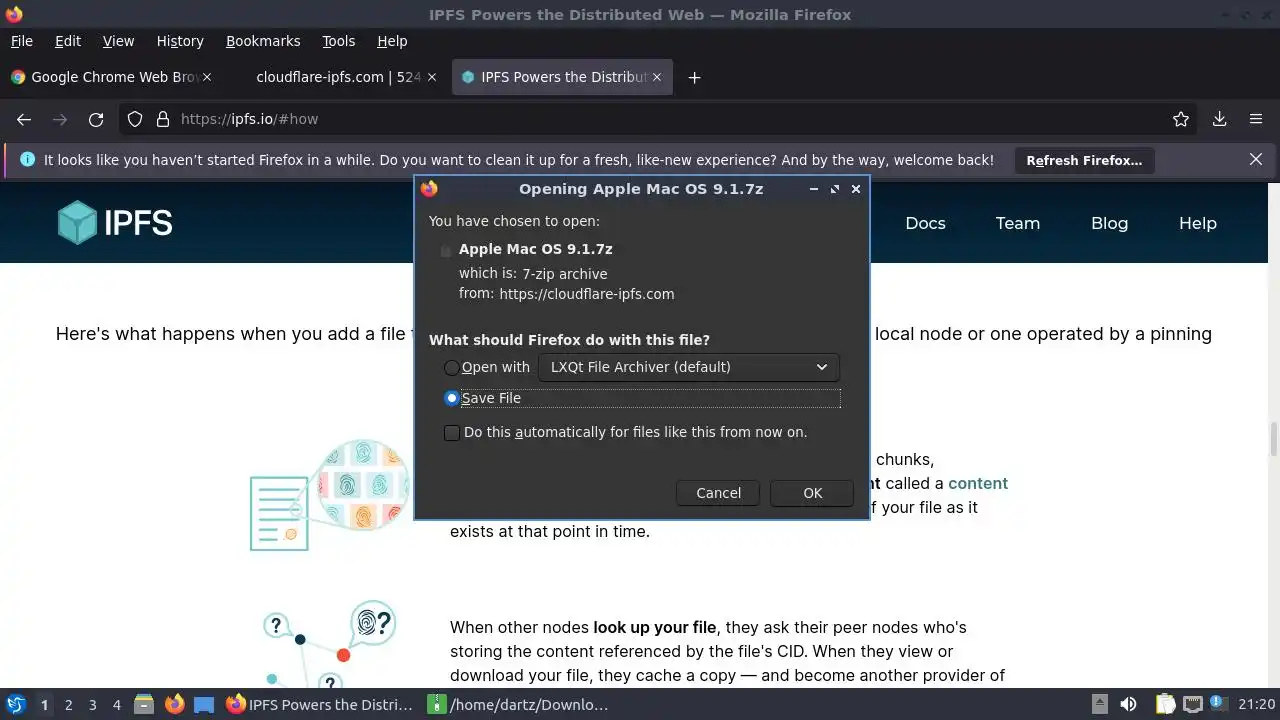Image resolution: width=1280 pixels, height=720 pixels.
Task: Bookmark this page with the star icon
Action: click(1181, 119)
